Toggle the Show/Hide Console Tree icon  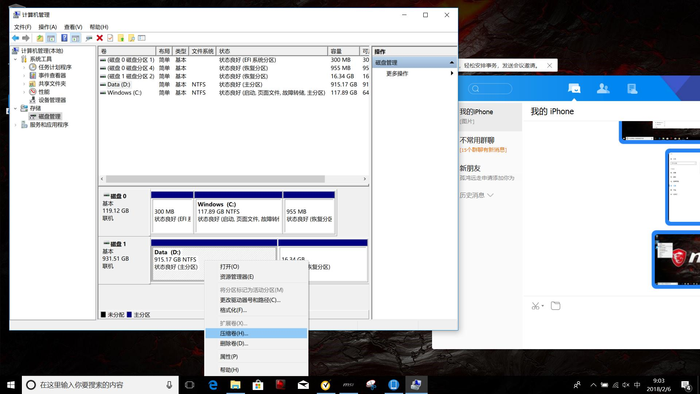(51, 38)
